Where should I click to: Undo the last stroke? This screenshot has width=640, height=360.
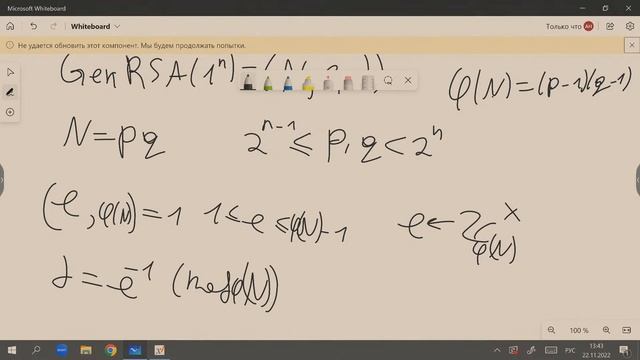pos(33,27)
